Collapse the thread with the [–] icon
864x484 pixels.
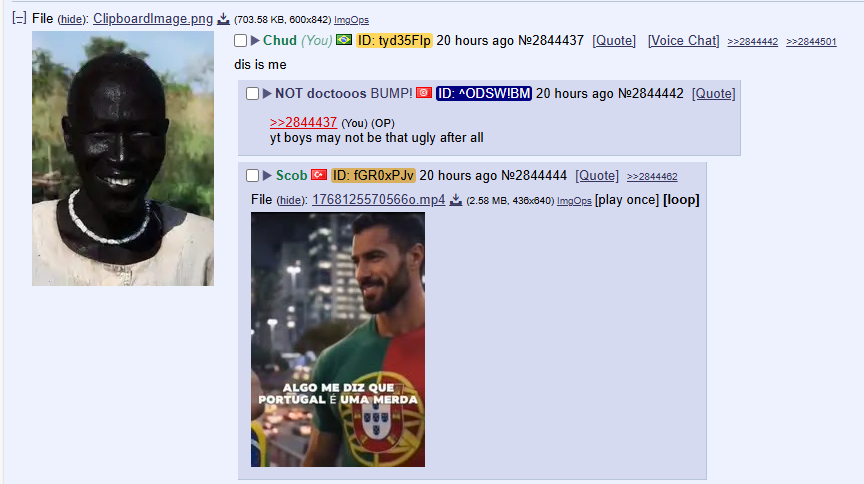(19, 18)
